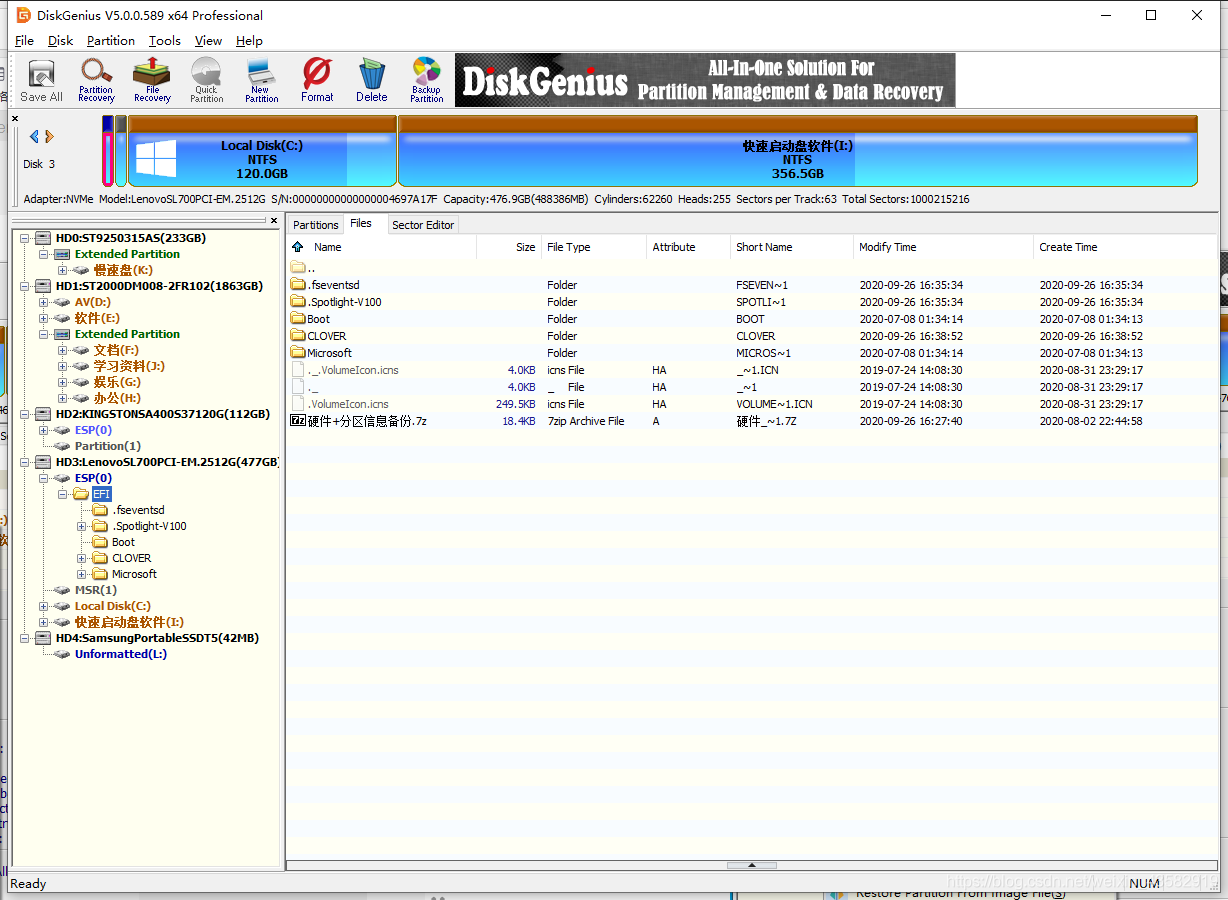Click the CLOVER folder icon in the file list

coord(297,336)
